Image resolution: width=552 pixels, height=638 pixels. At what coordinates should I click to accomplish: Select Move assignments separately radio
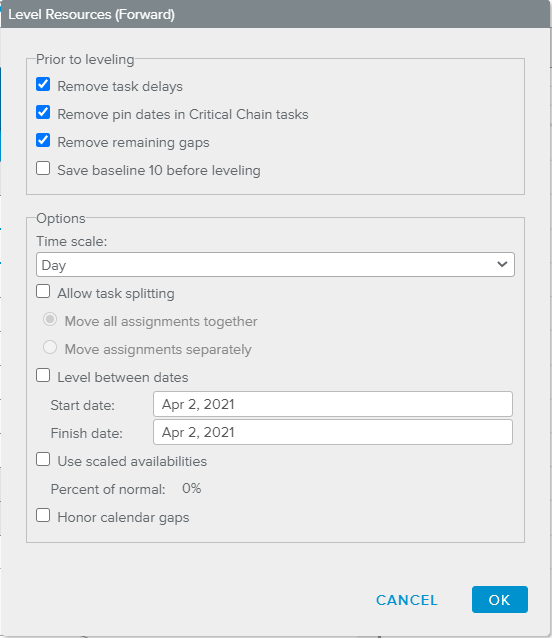[50, 347]
